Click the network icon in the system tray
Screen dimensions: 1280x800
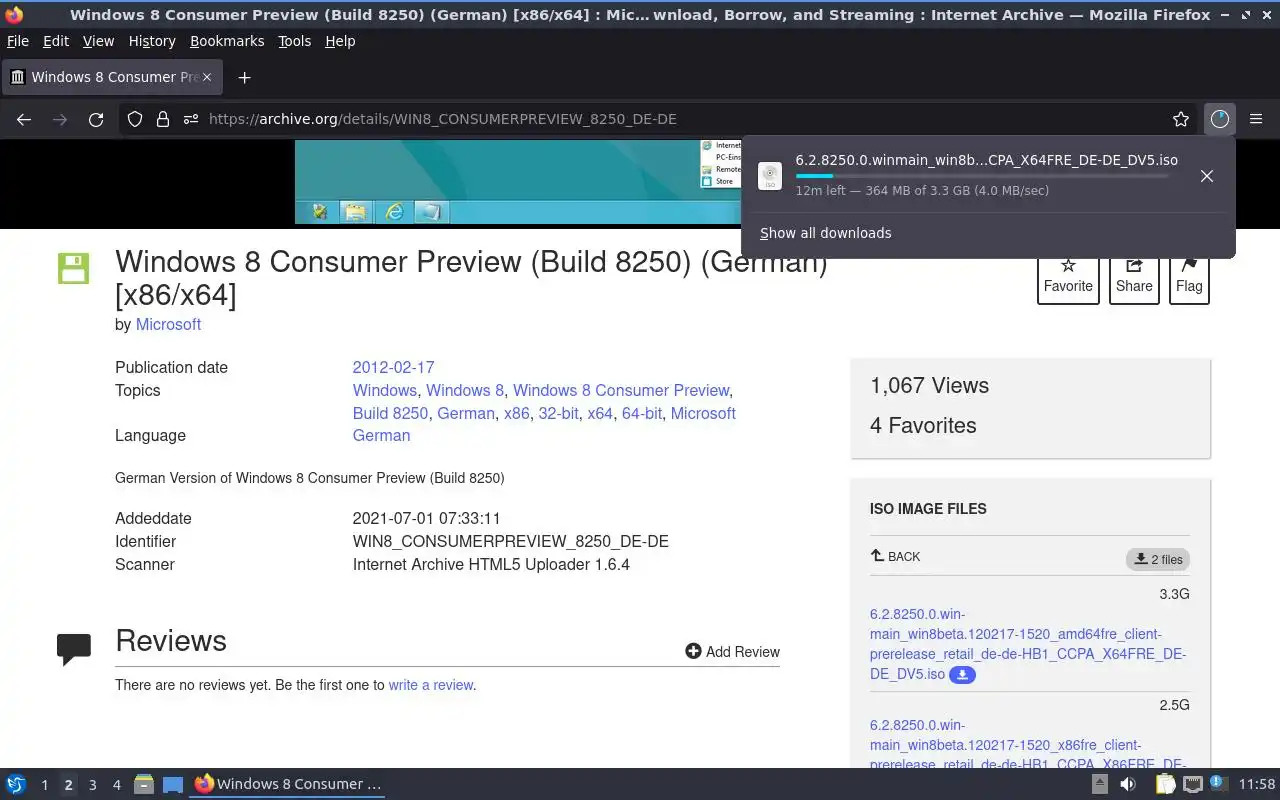pyautogui.click(x=1192, y=784)
